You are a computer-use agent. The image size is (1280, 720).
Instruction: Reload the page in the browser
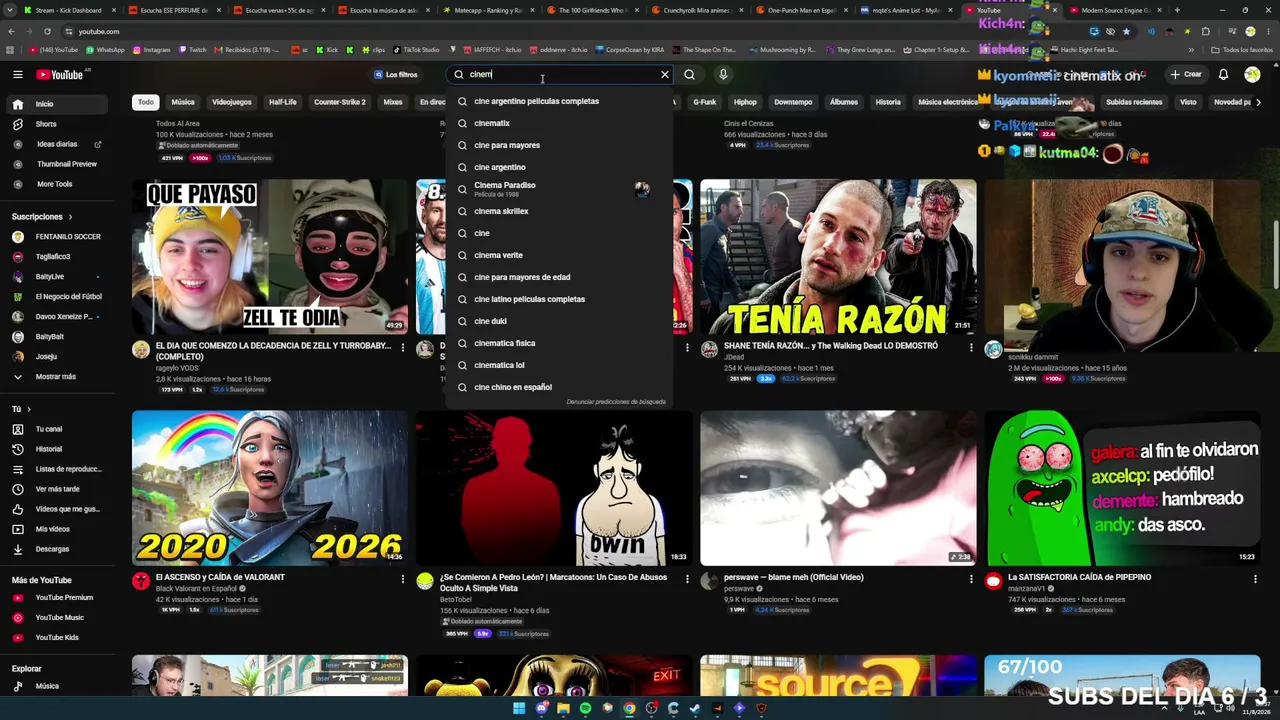pos(47,31)
